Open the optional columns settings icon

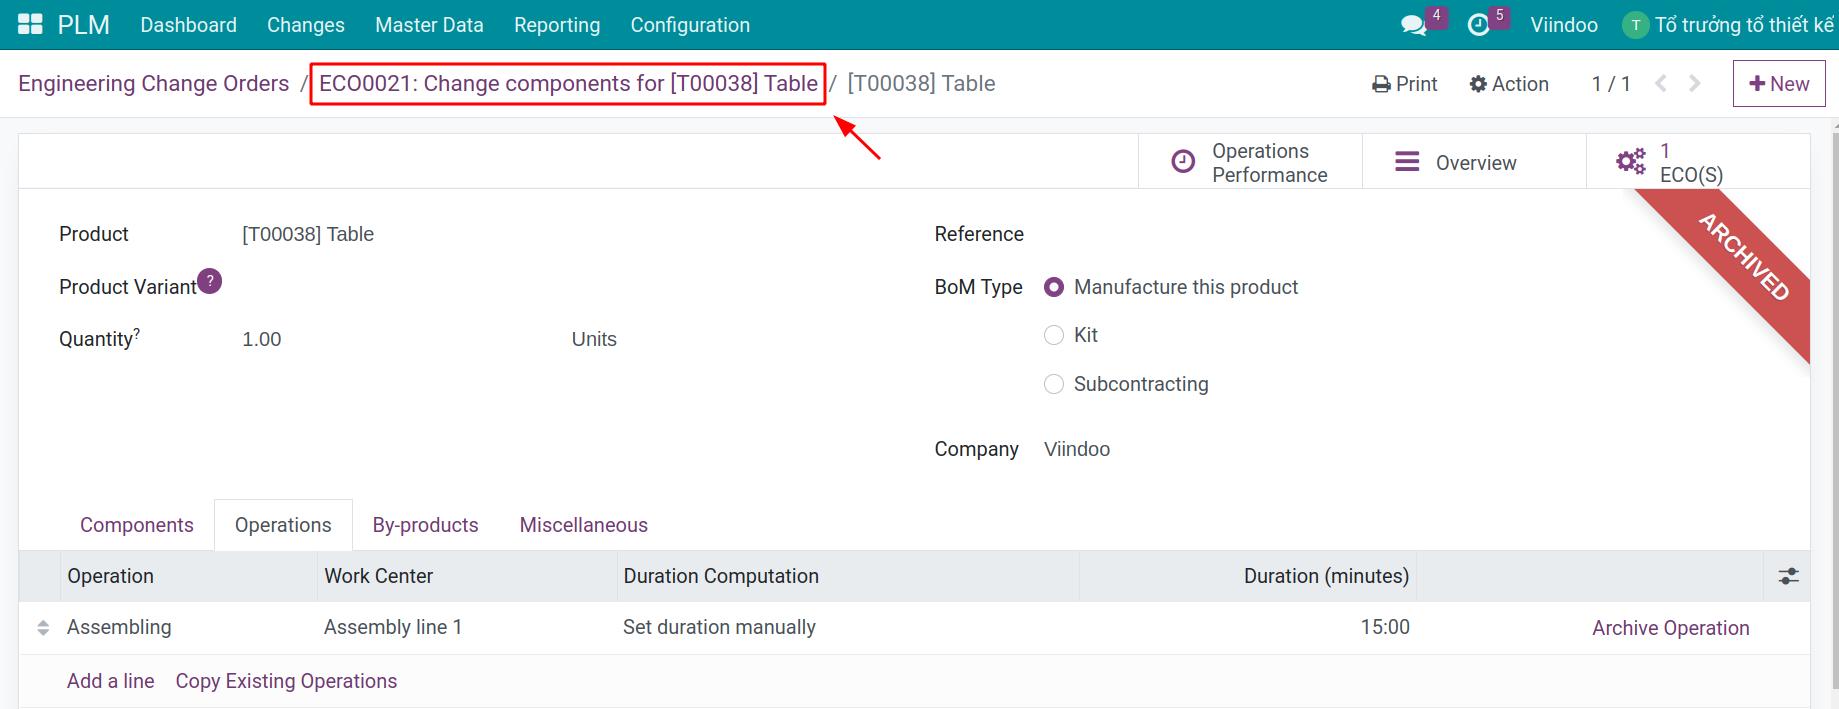click(x=1788, y=576)
